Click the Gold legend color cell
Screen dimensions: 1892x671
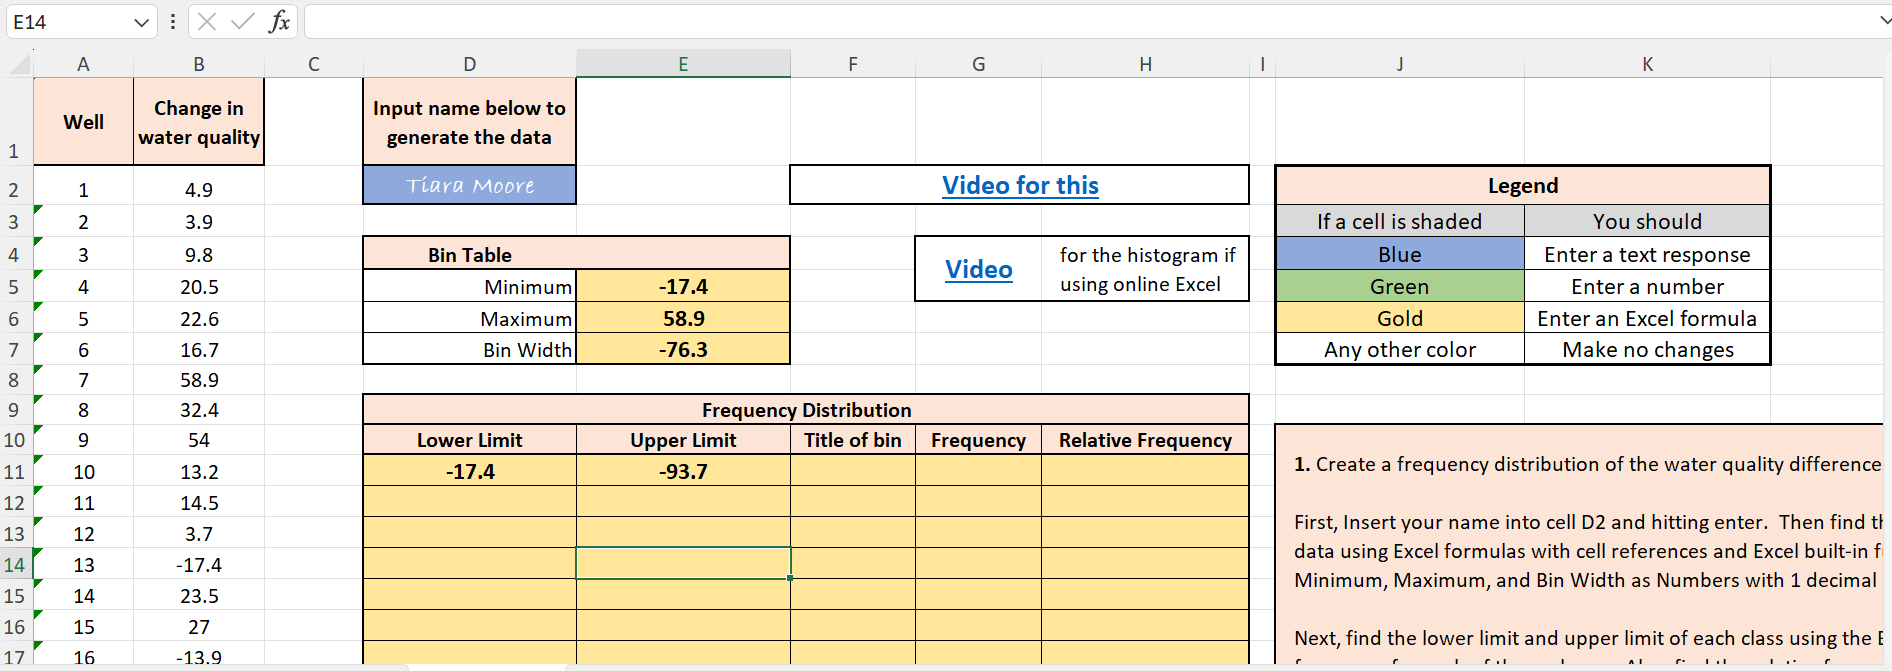[1399, 318]
